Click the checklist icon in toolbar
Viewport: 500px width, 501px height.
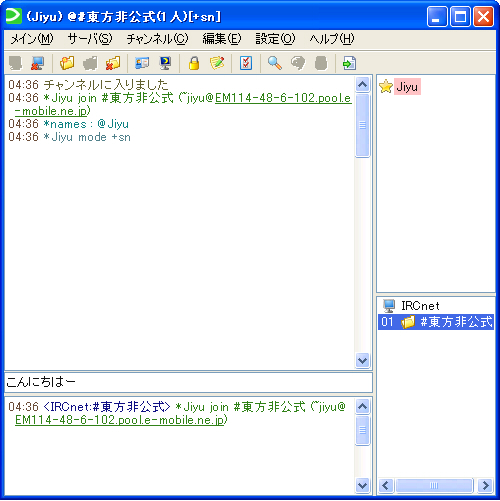[x=246, y=63]
